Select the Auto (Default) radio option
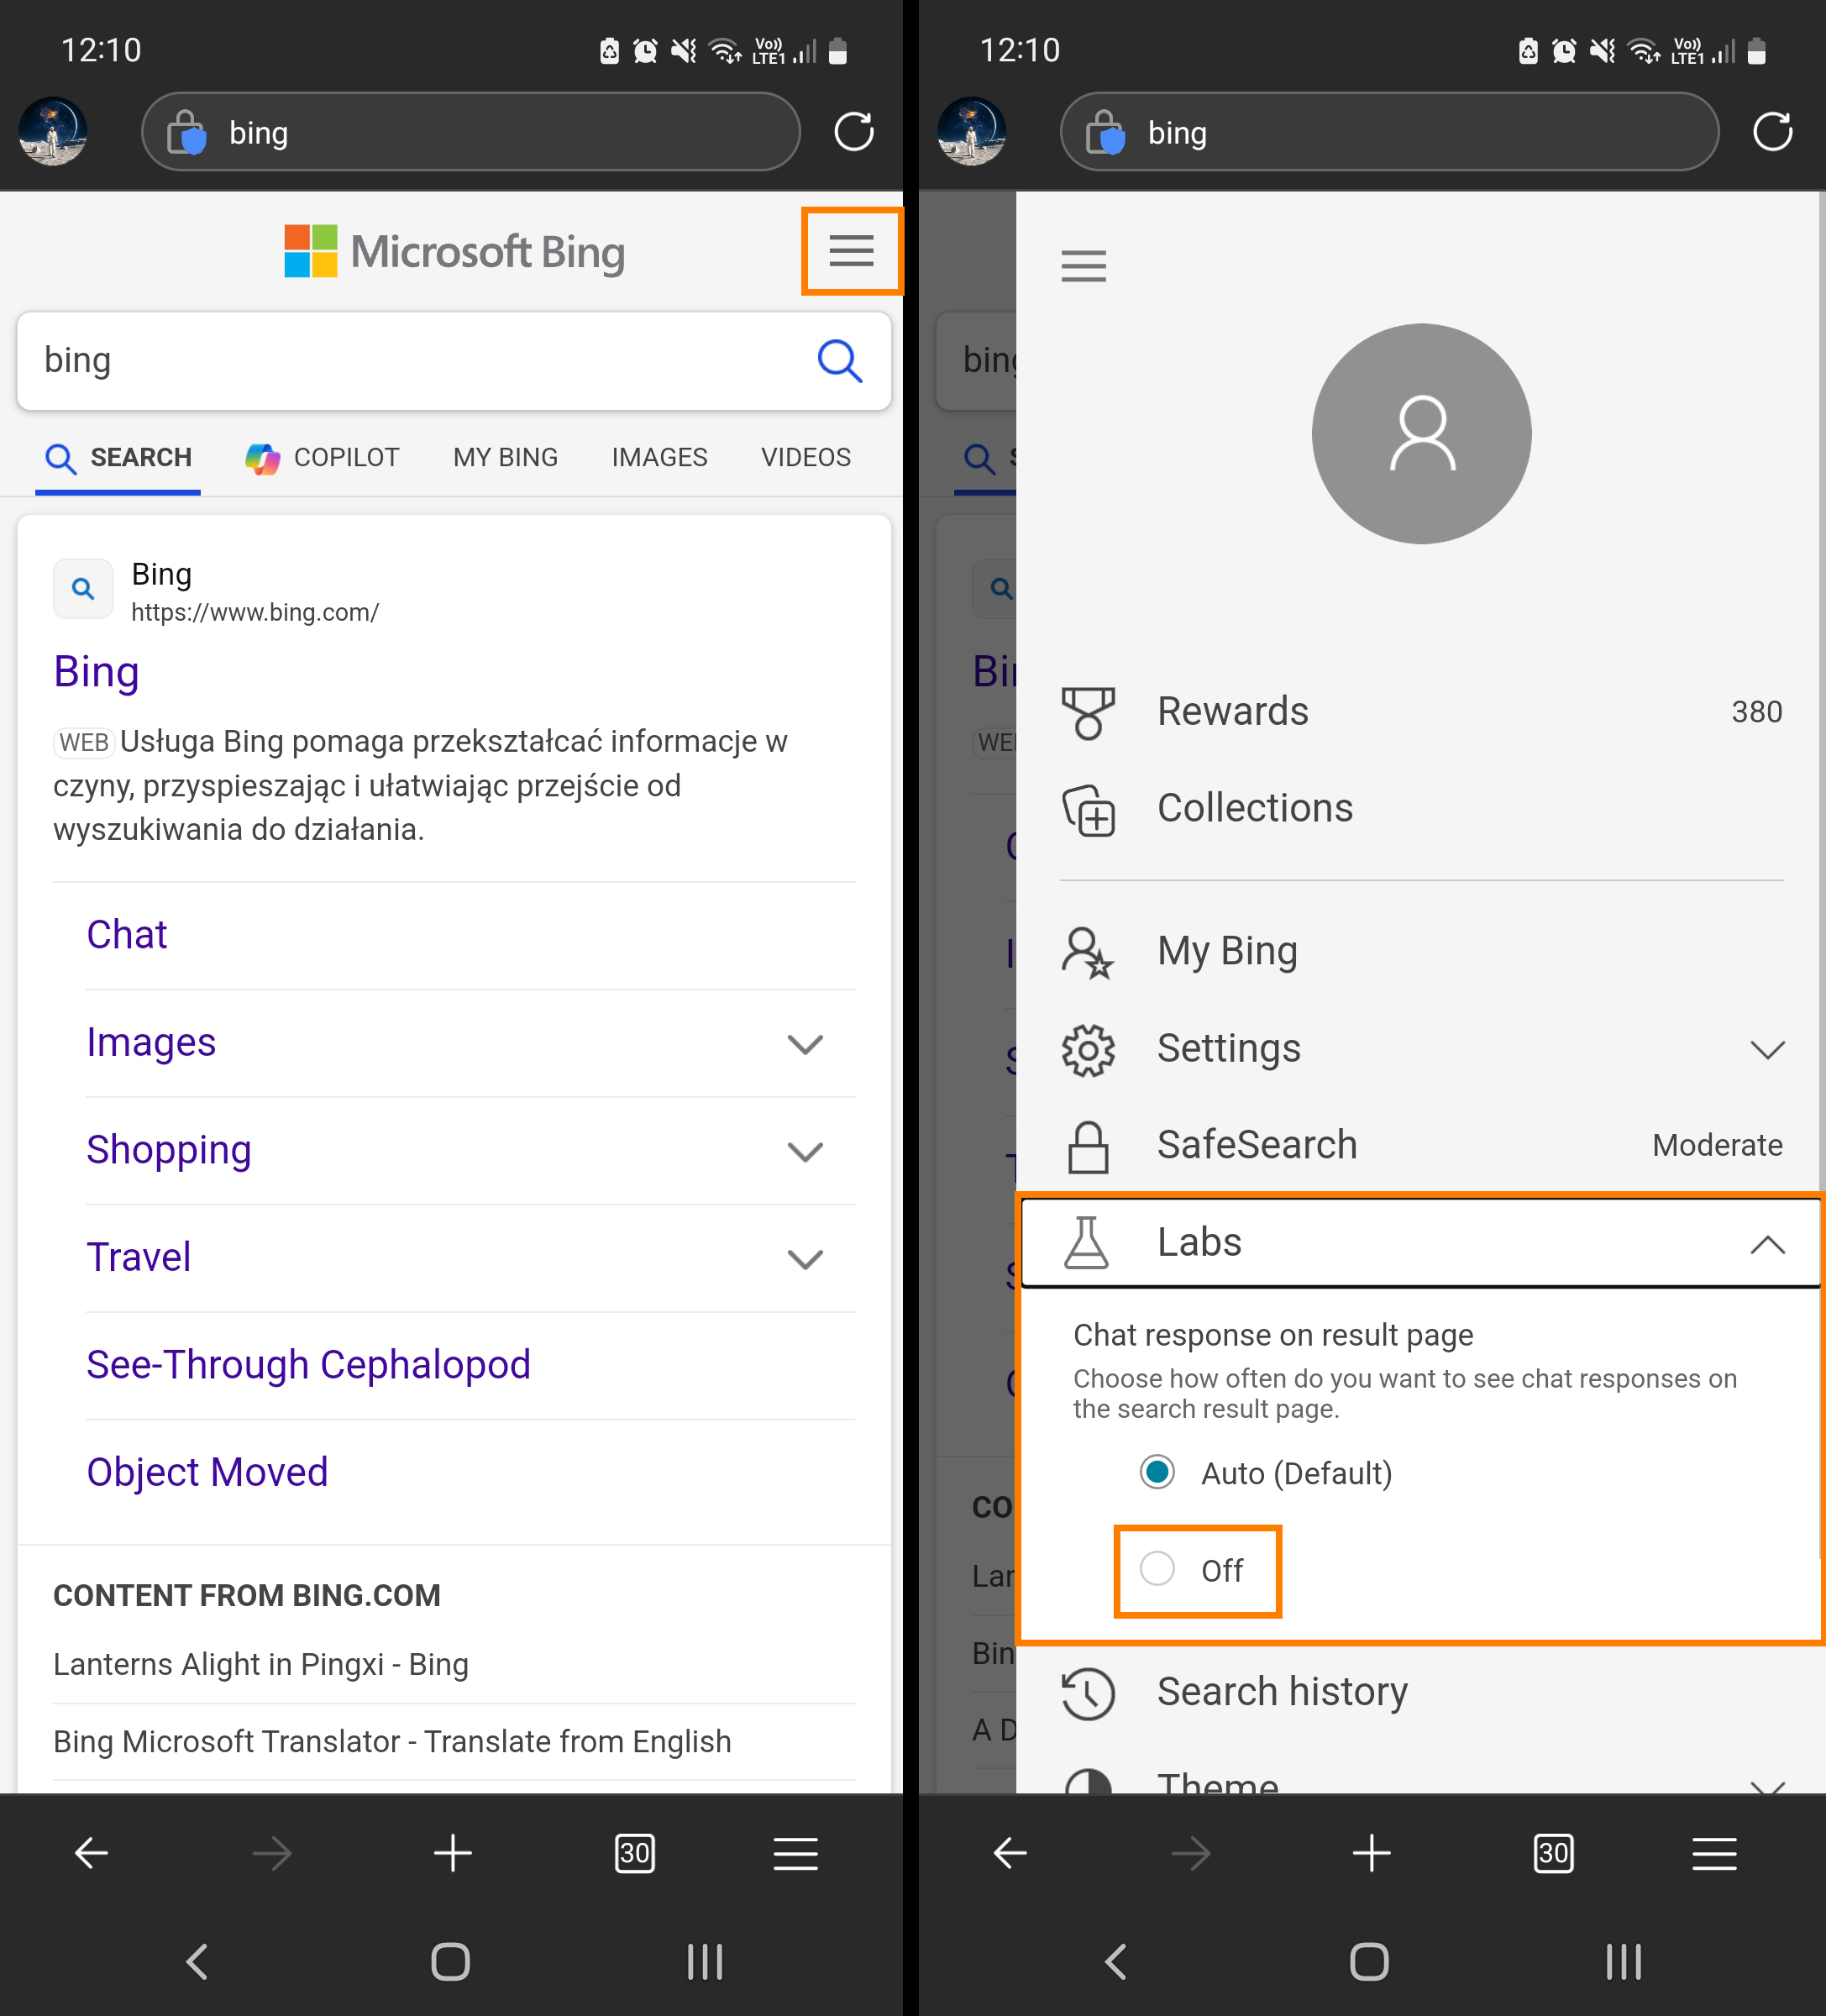Screen dimensions: 1826x2016 (x=1157, y=1472)
